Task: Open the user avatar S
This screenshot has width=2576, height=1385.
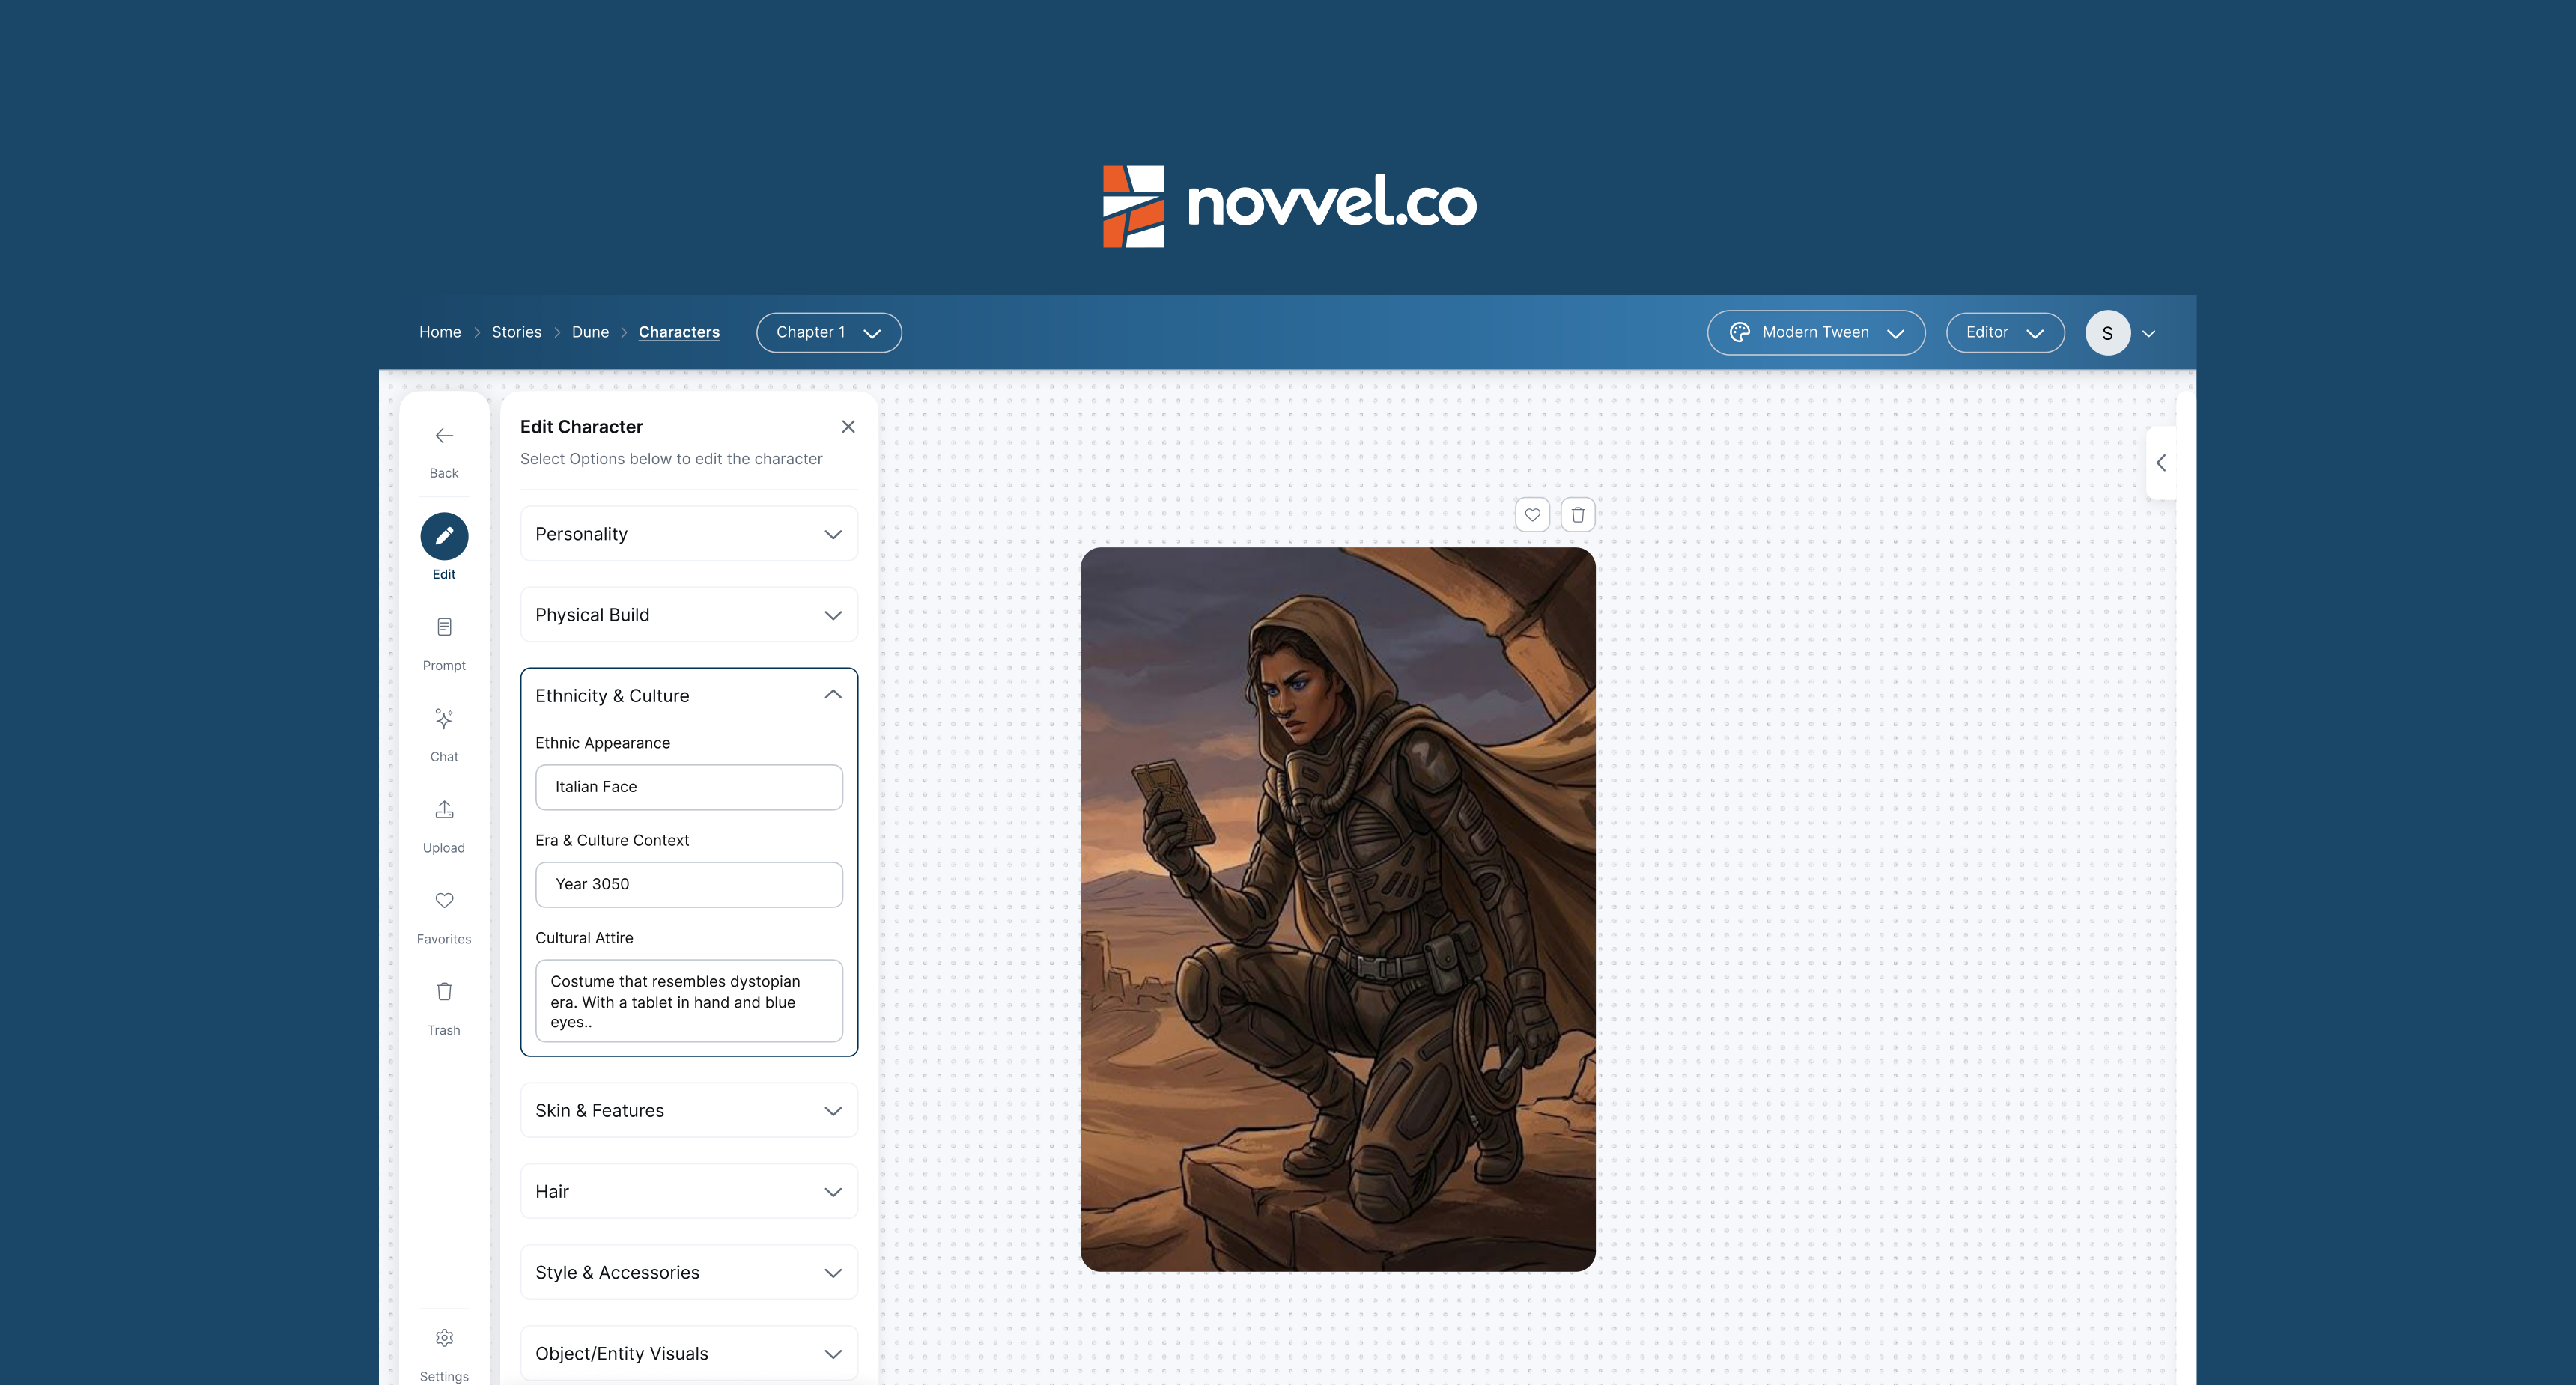Action: click(2107, 333)
